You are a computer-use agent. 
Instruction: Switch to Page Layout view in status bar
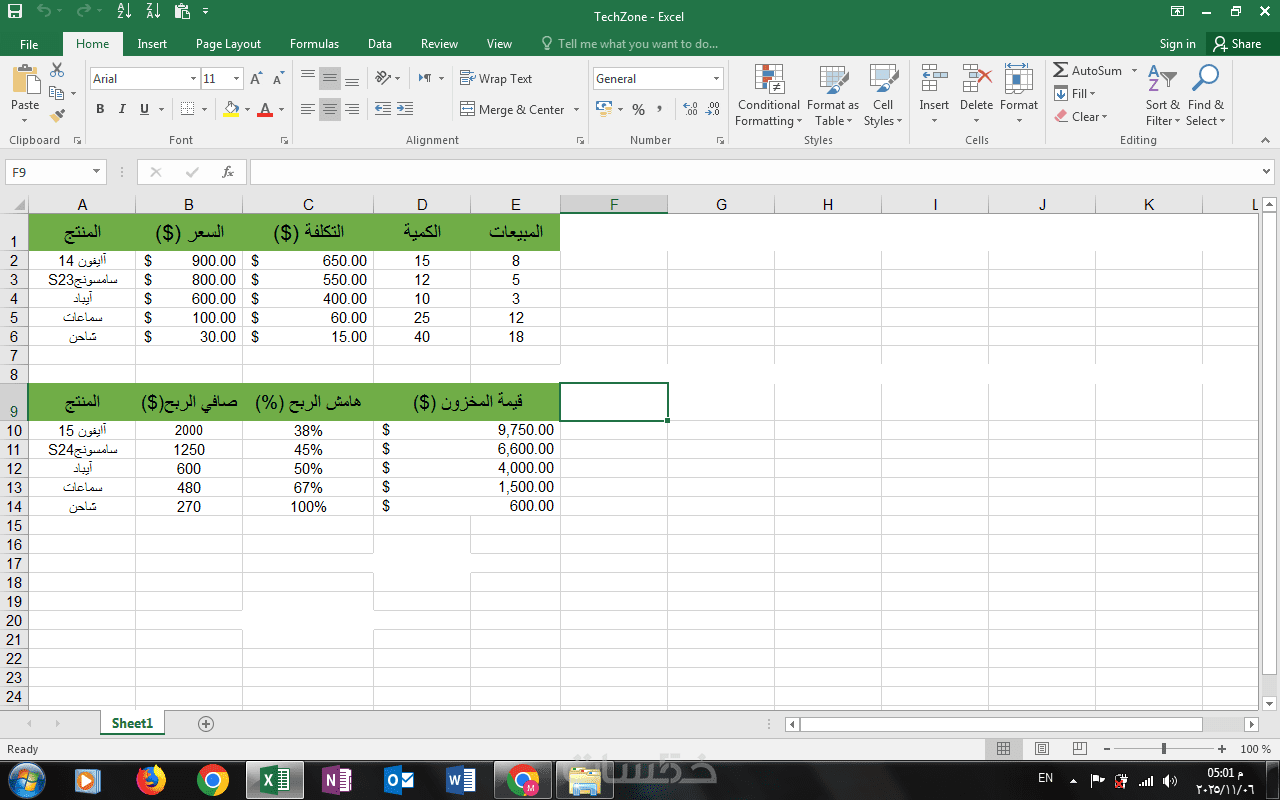point(1042,749)
